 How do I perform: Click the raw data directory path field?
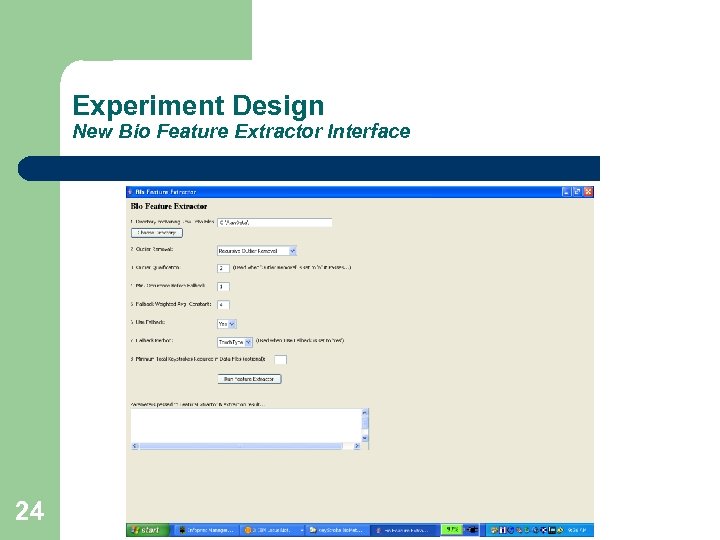tap(274, 223)
